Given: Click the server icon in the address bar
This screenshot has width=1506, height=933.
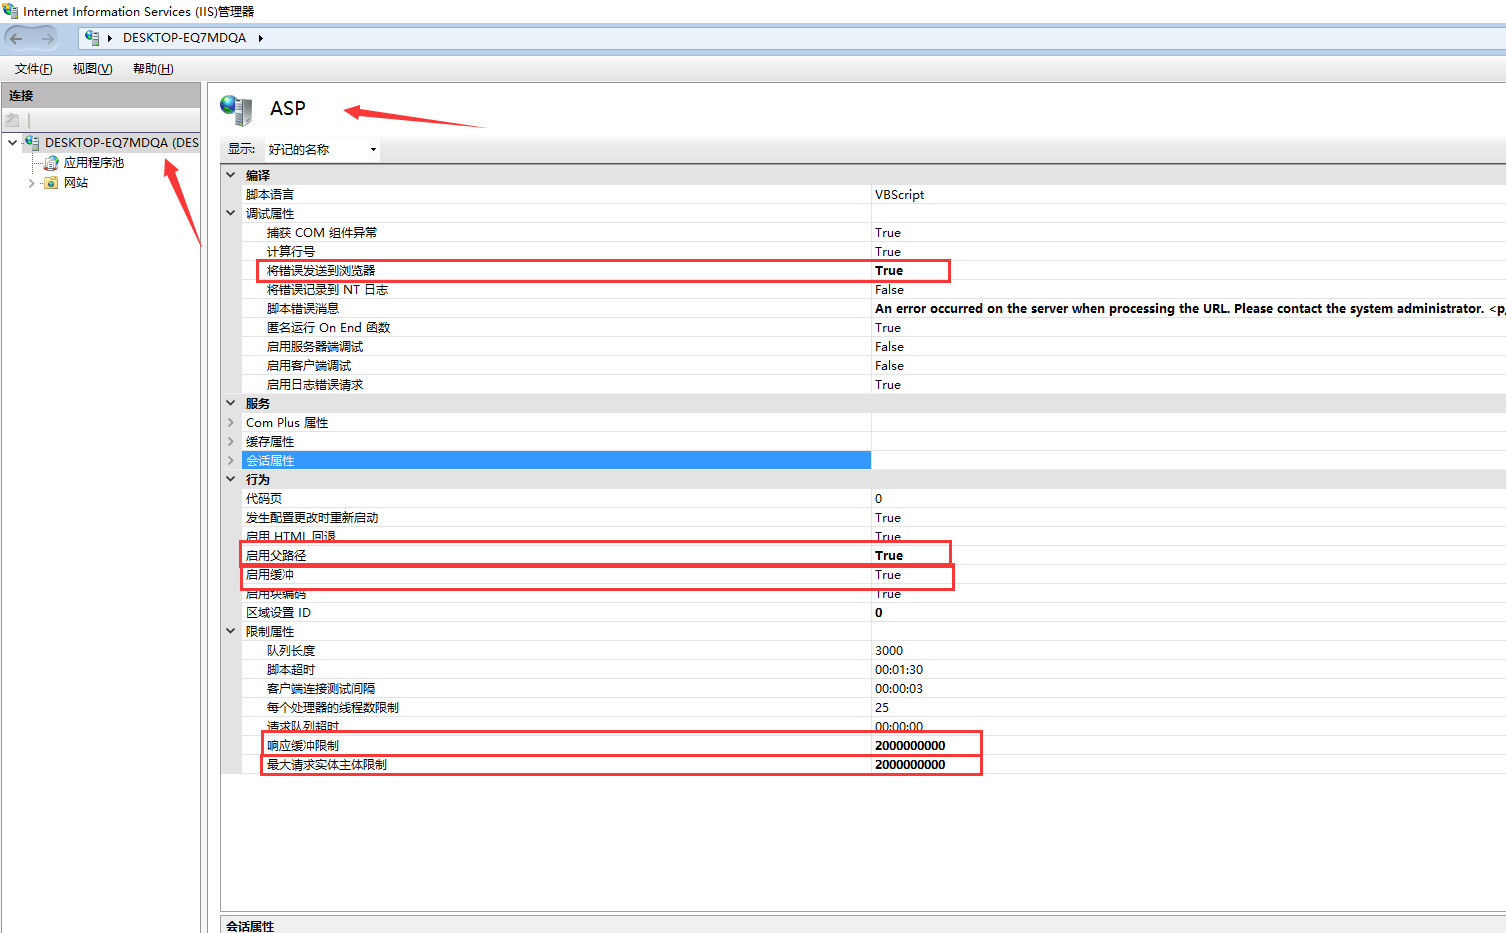Looking at the screenshot, I should tap(92, 38).
